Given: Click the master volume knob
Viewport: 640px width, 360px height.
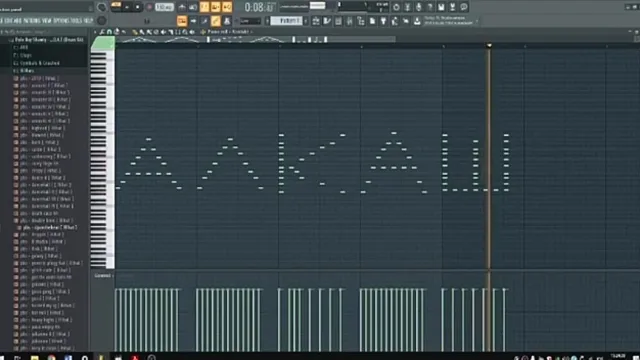Looking at the screenshot, I should point(101,7).
